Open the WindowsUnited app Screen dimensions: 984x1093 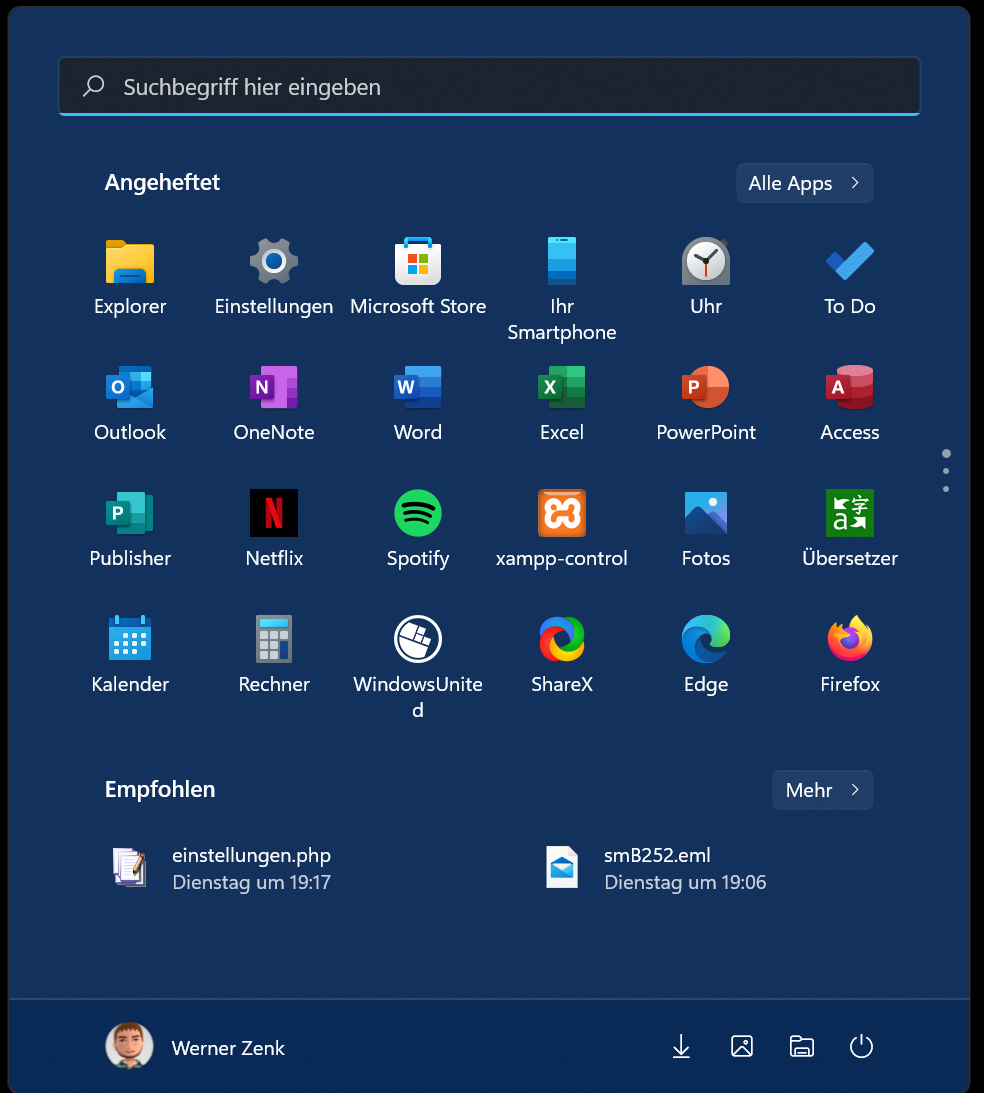tap(418, 640)
